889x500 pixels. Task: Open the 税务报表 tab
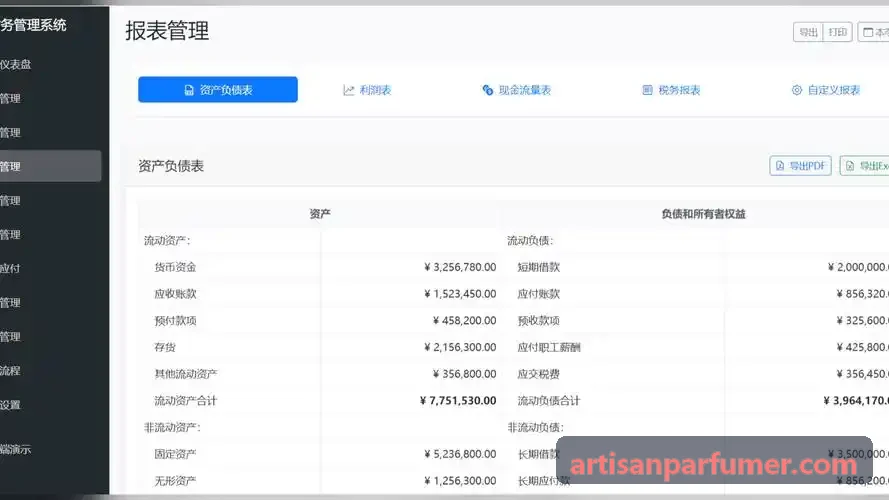(x=671, y=90)
